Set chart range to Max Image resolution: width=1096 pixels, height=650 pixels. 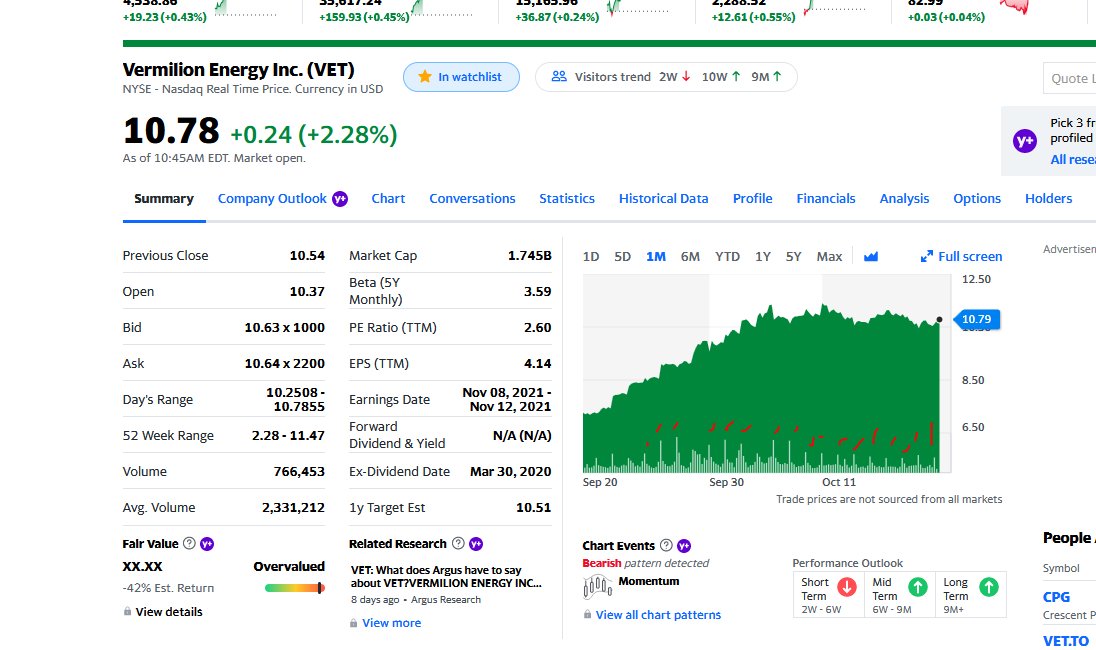[x=829, y=257]
